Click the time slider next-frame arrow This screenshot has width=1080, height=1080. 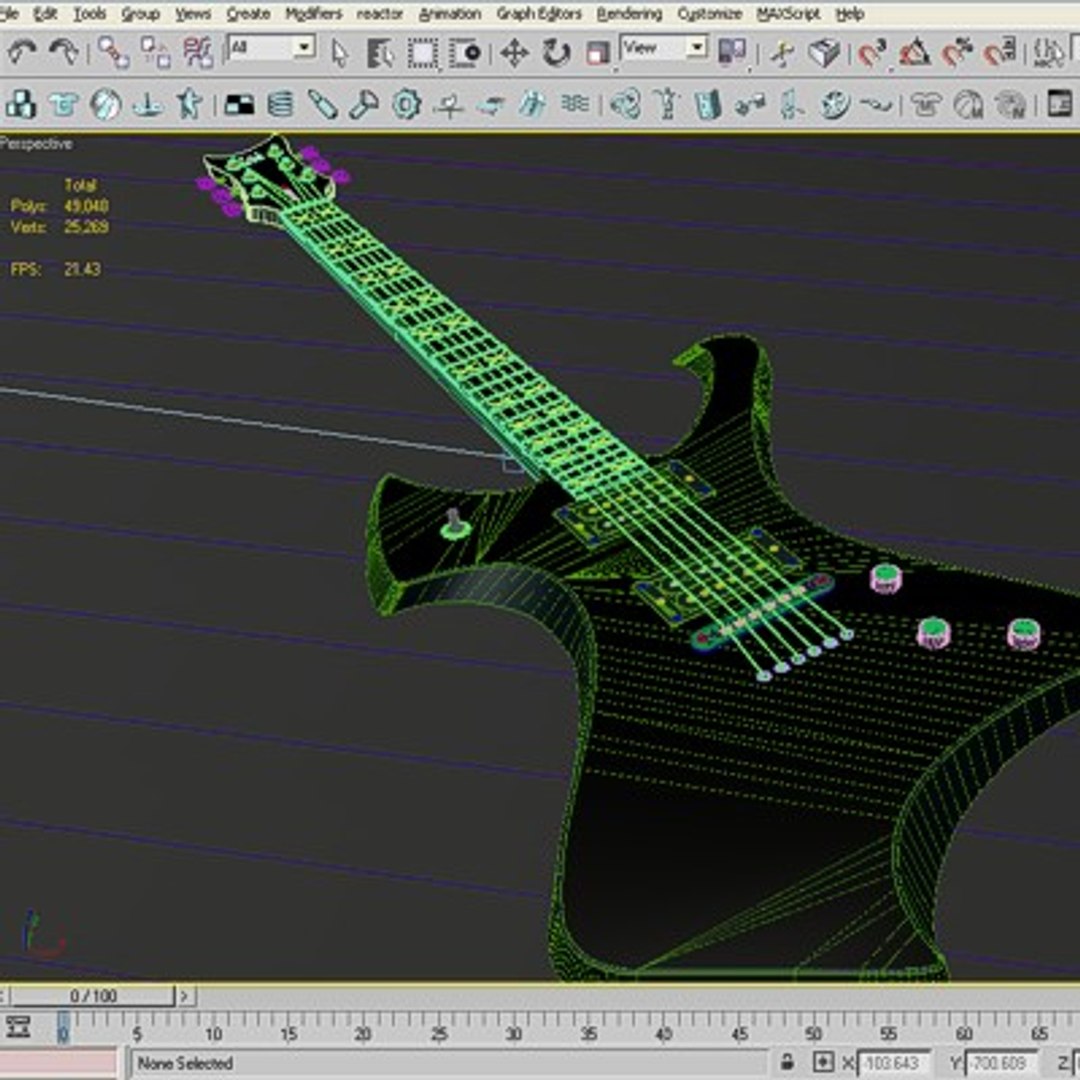[184, 995]
